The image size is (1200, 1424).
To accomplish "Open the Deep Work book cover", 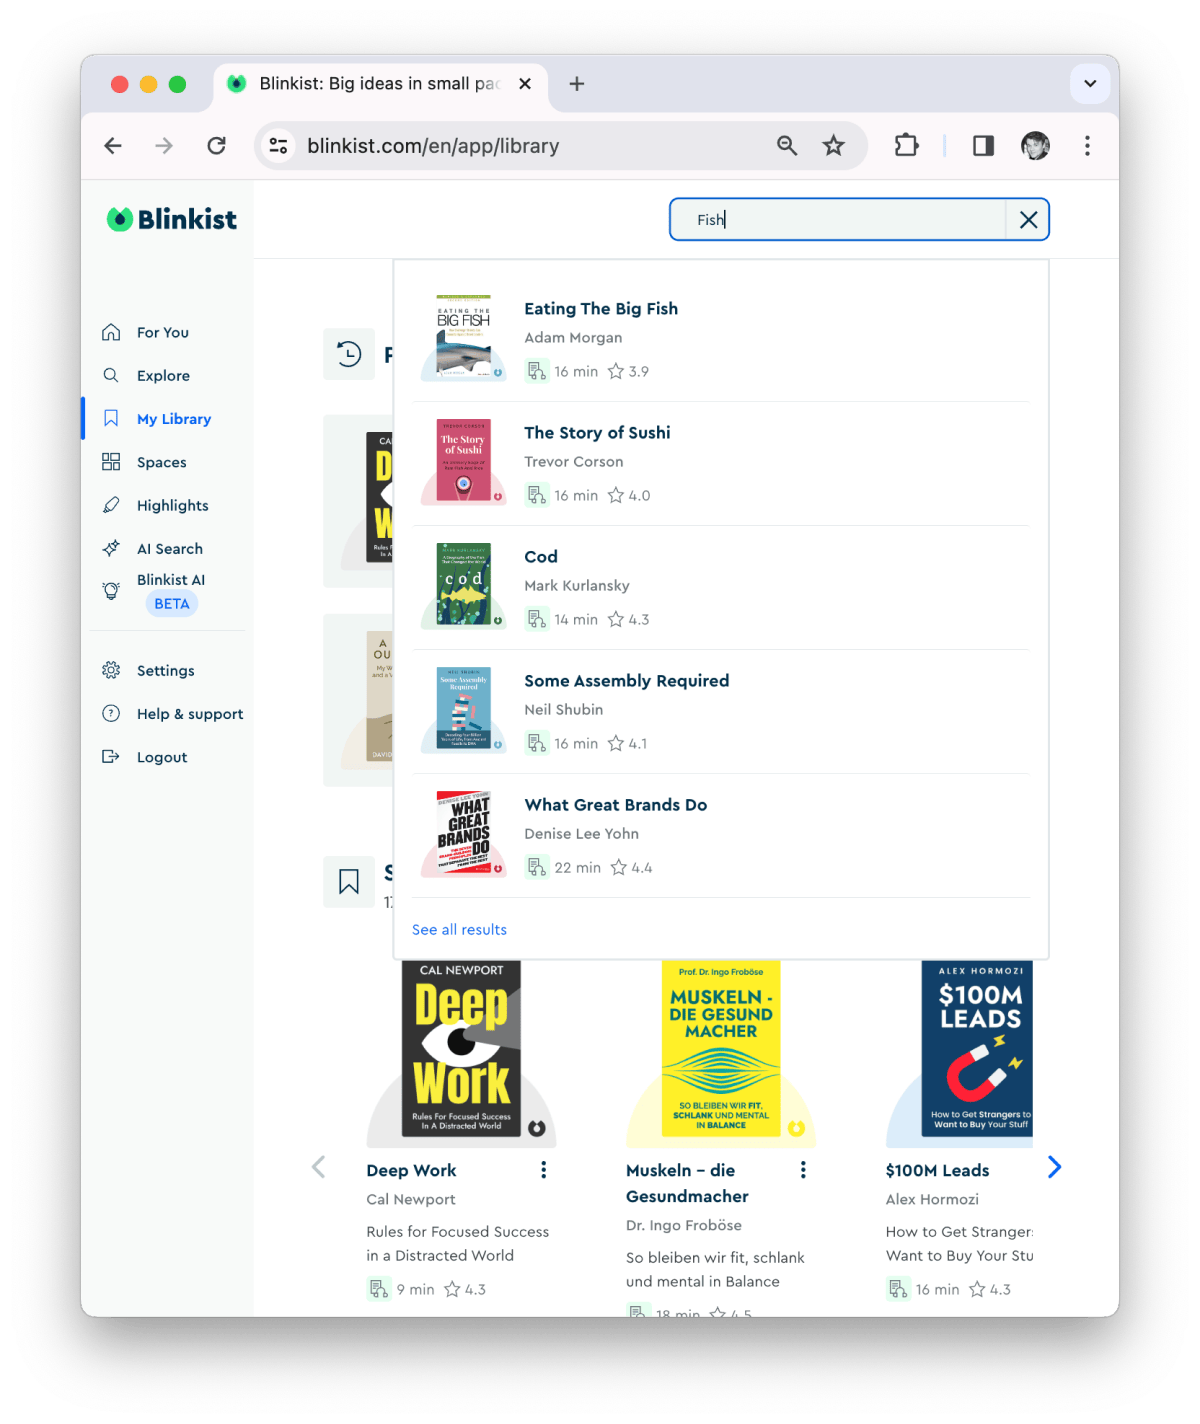I will click(x=461, y=1049).
